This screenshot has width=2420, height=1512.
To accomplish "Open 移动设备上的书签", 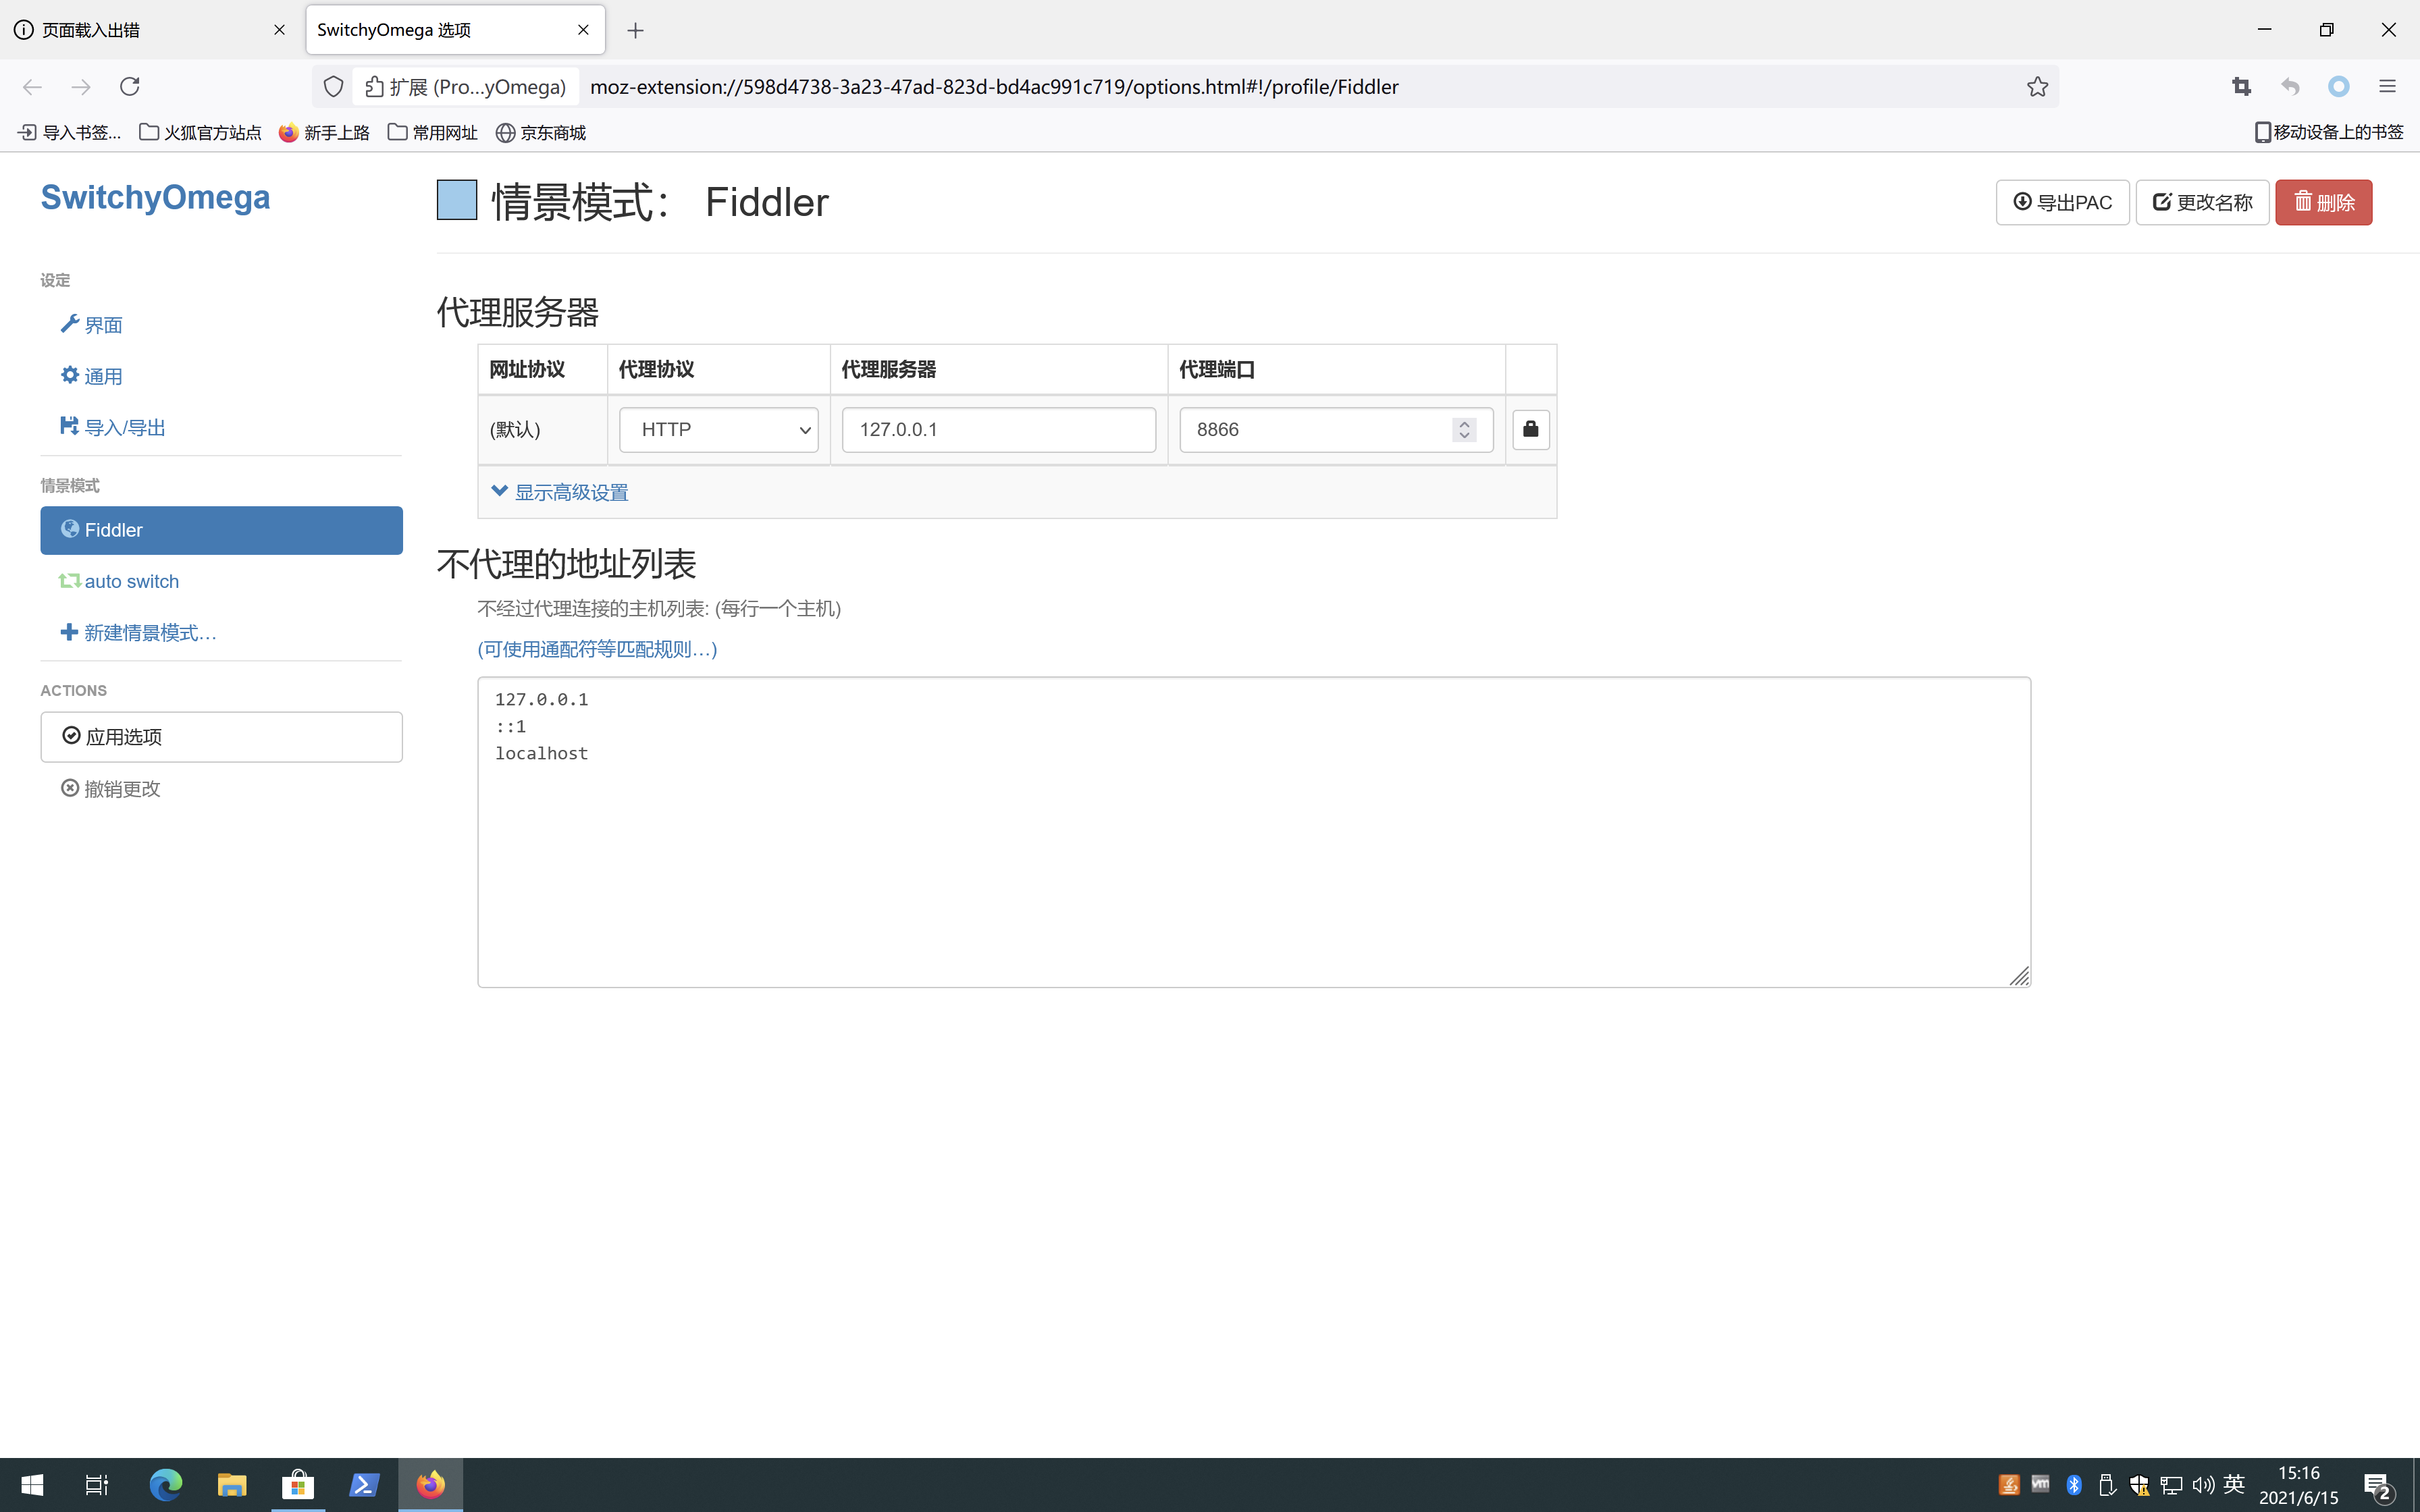I will (x=2329, y=133).
